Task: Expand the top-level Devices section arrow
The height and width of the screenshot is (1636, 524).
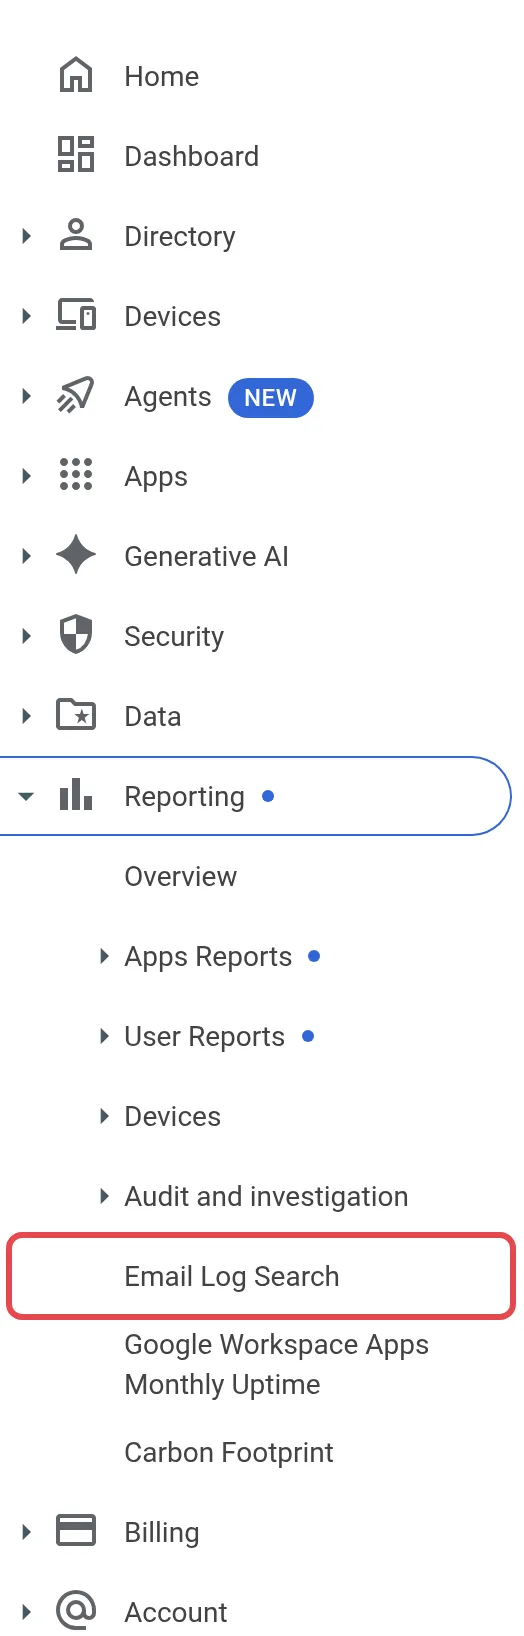Action: coord(27,316)
